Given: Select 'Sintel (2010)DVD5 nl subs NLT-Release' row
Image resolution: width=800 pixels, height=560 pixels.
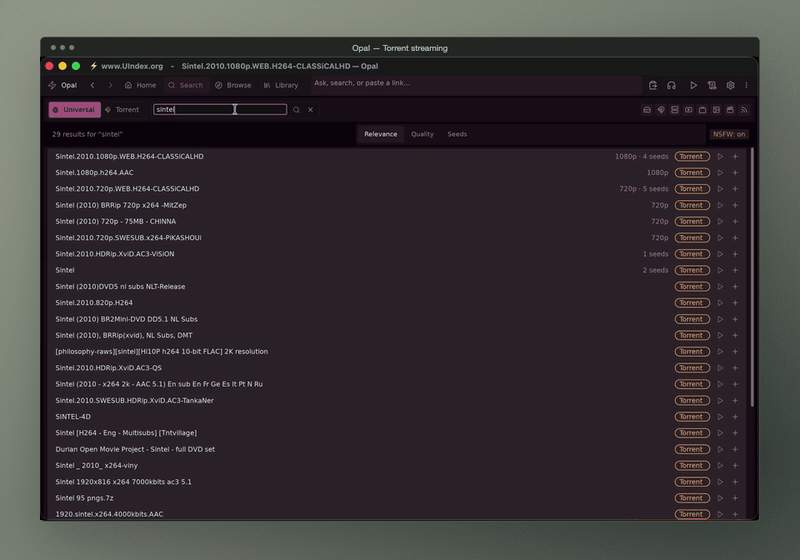Looking at the screenshot, I should [x=398, y=287].
